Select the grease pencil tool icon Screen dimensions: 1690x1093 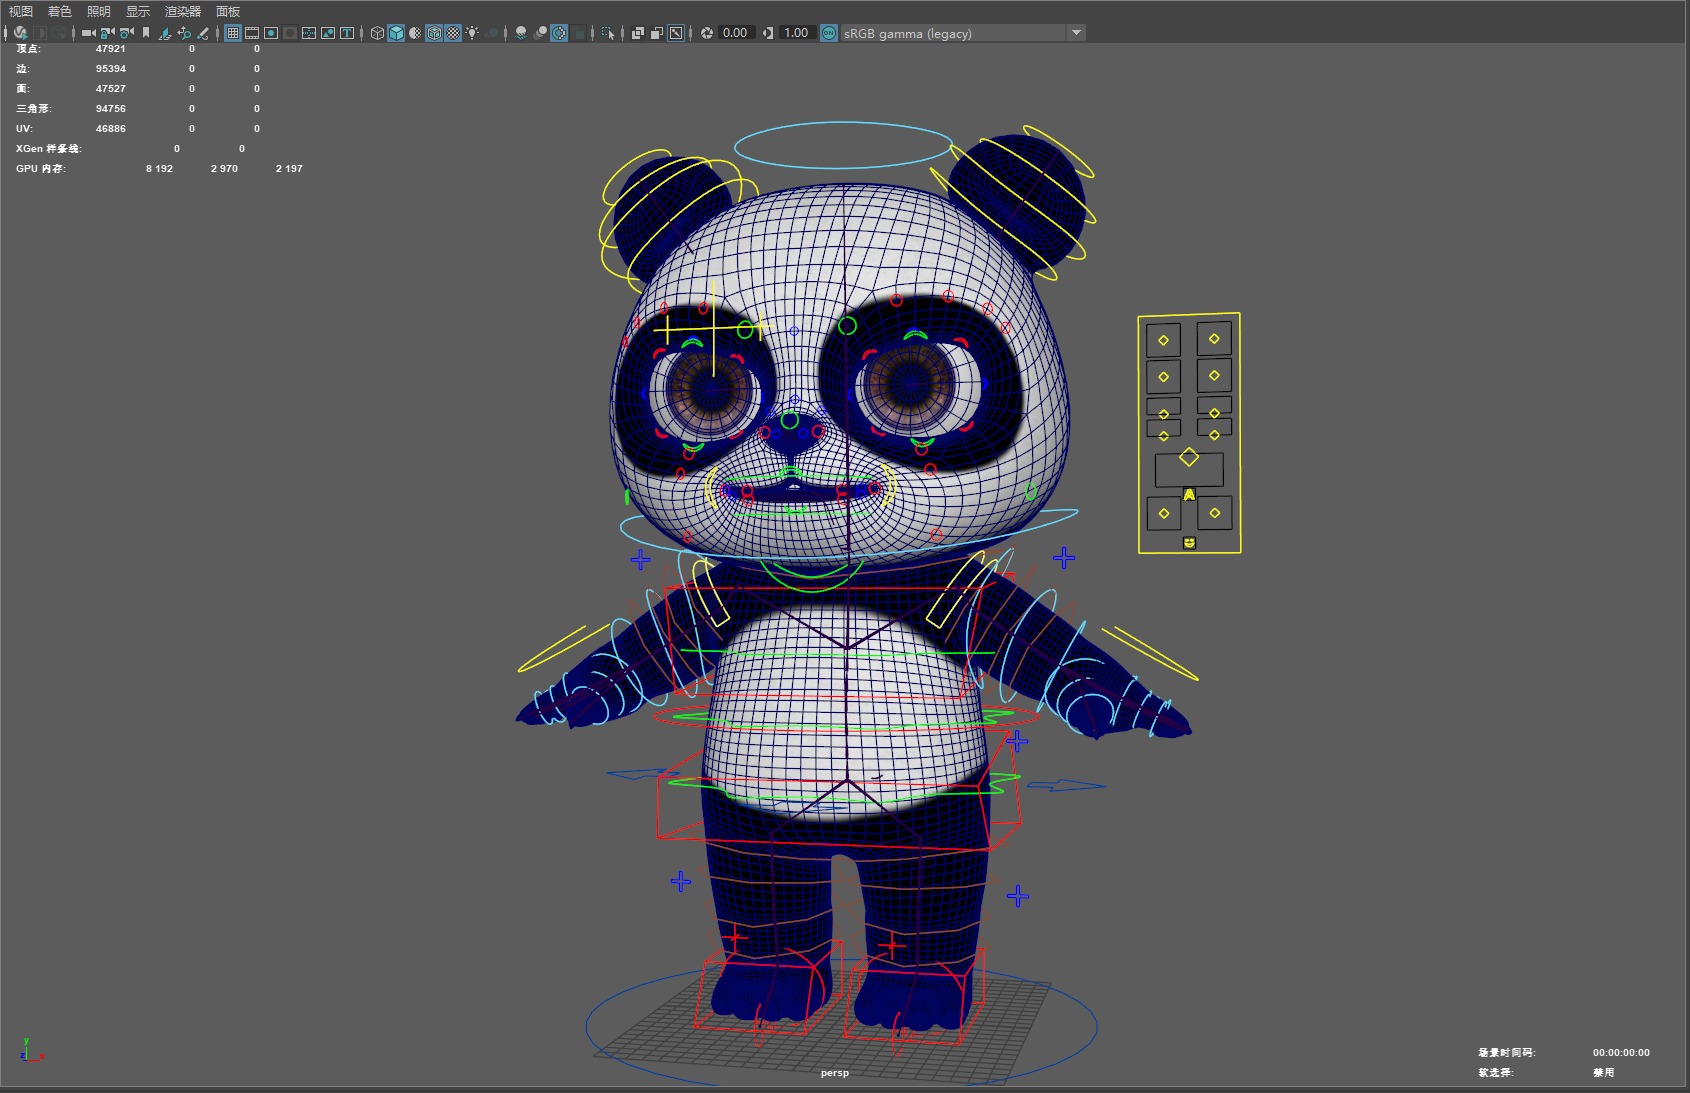click(203, 33)
